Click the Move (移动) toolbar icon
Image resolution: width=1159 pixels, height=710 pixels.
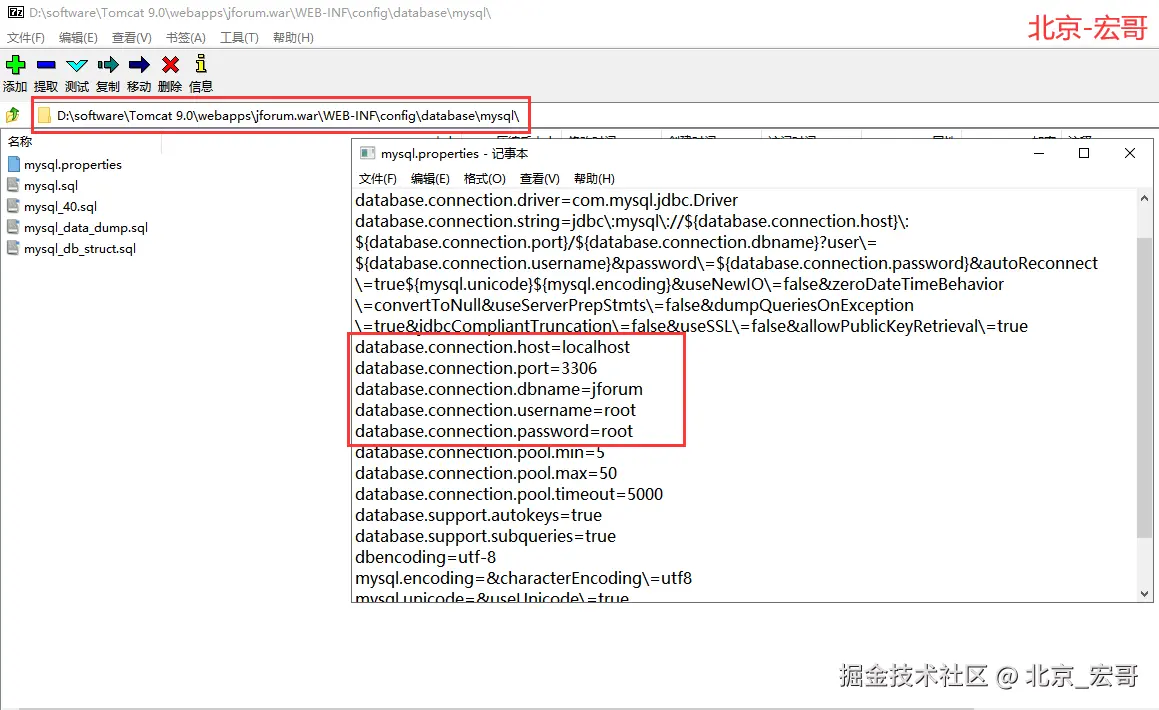[x=139, y=65]
